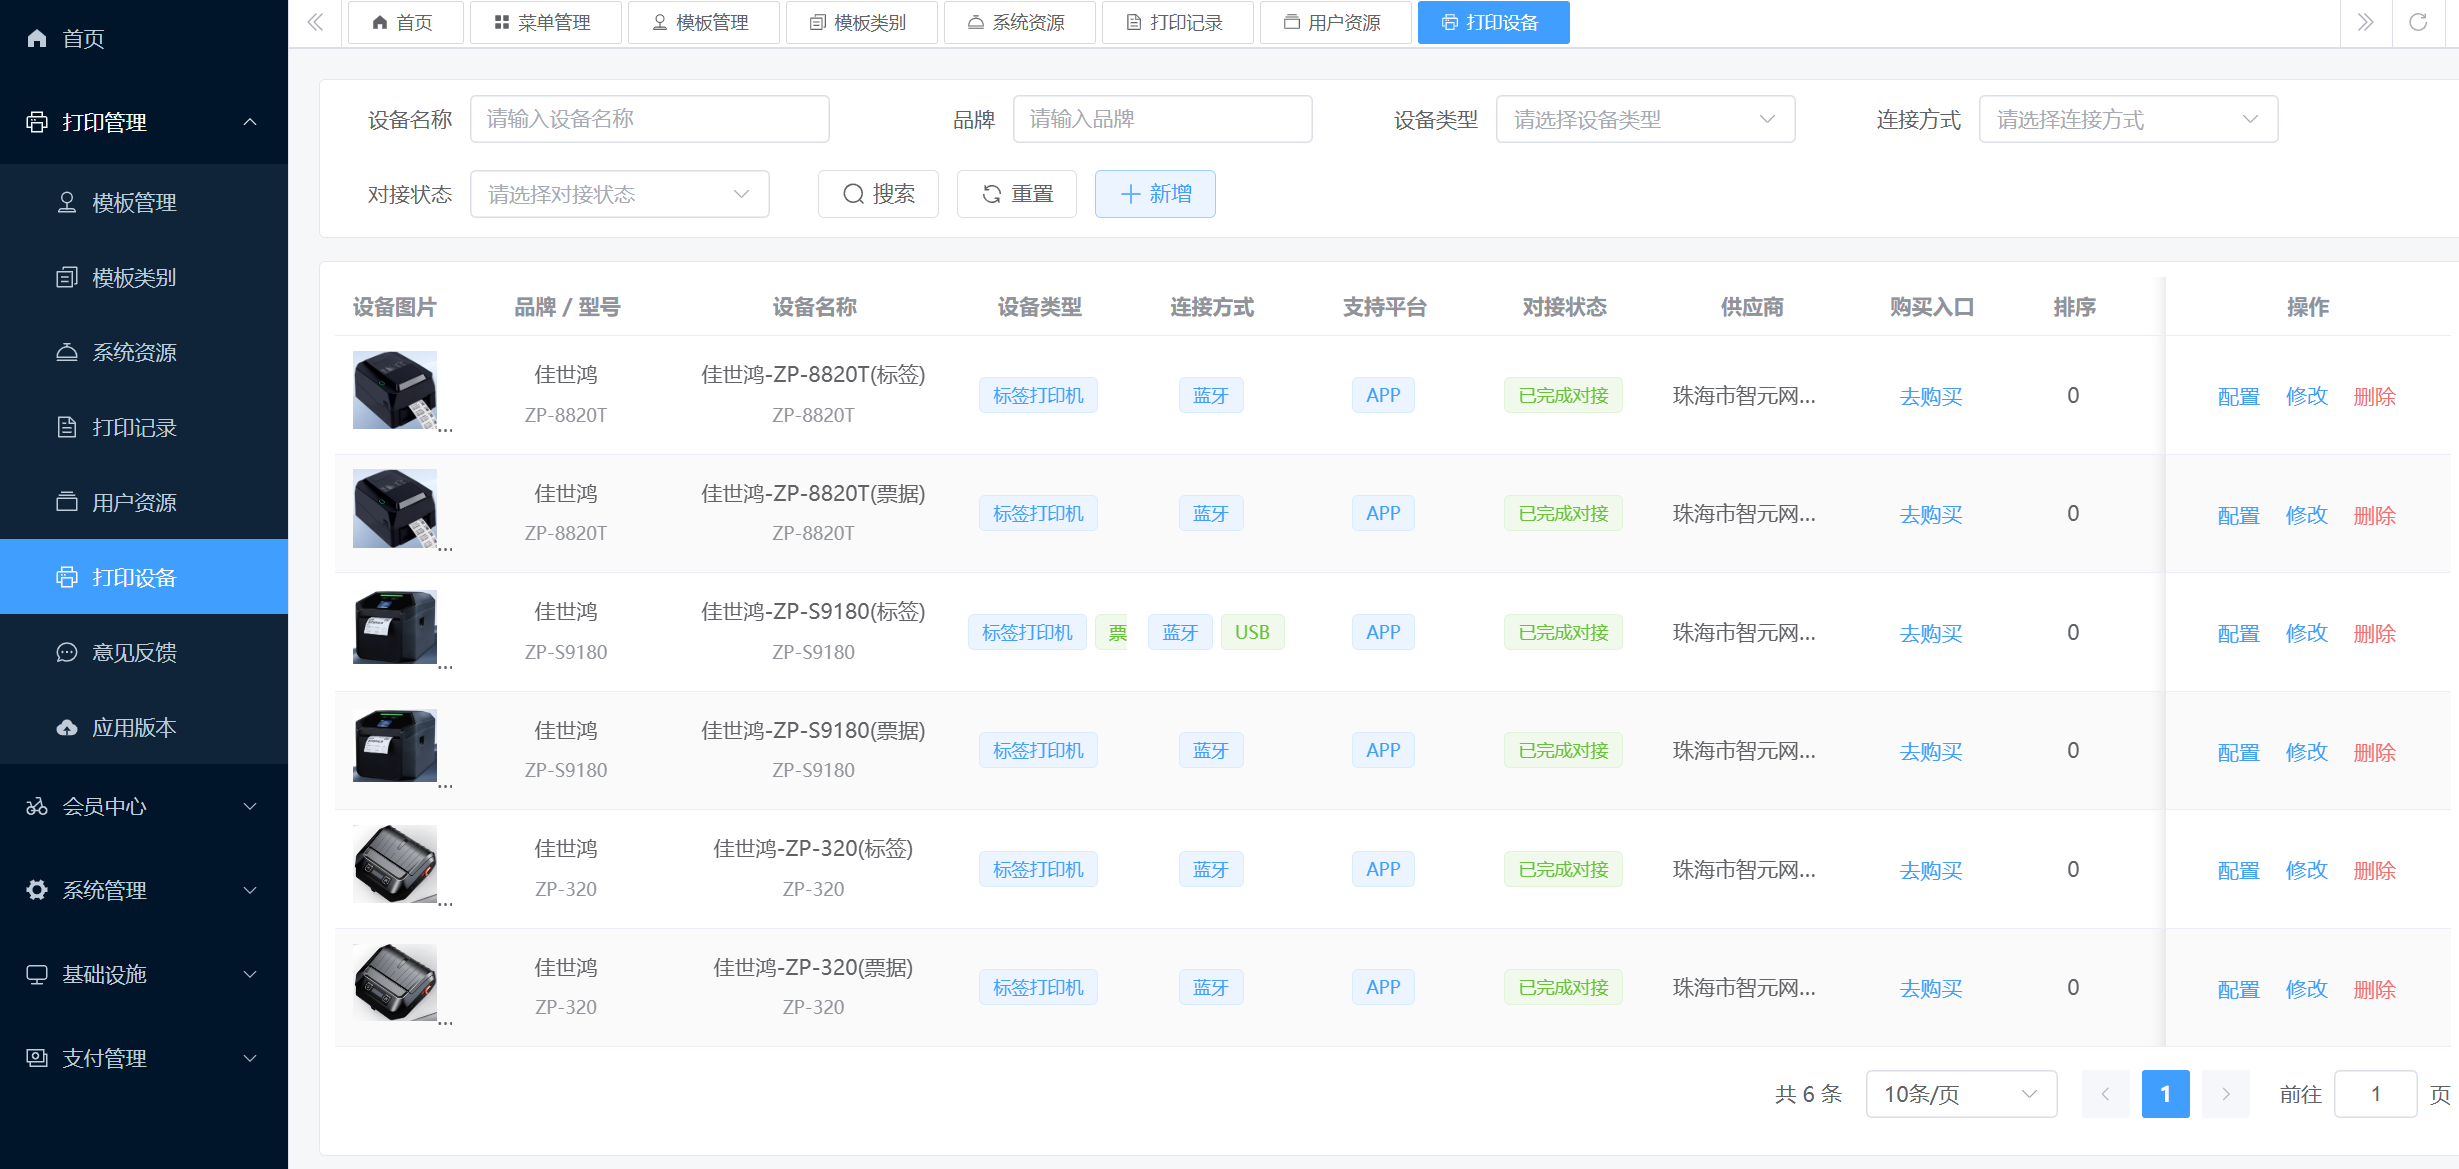Click the 前往 page number input

2375,1094
